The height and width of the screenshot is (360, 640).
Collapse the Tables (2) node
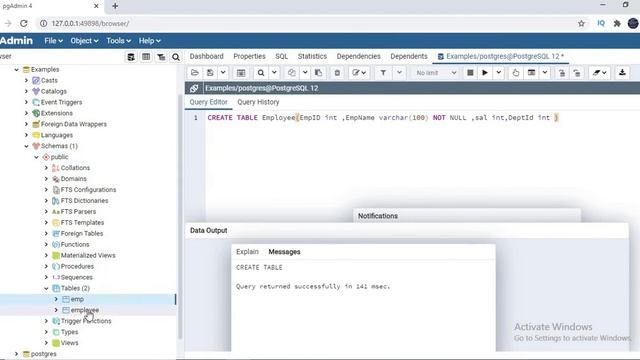coord(46,288)
